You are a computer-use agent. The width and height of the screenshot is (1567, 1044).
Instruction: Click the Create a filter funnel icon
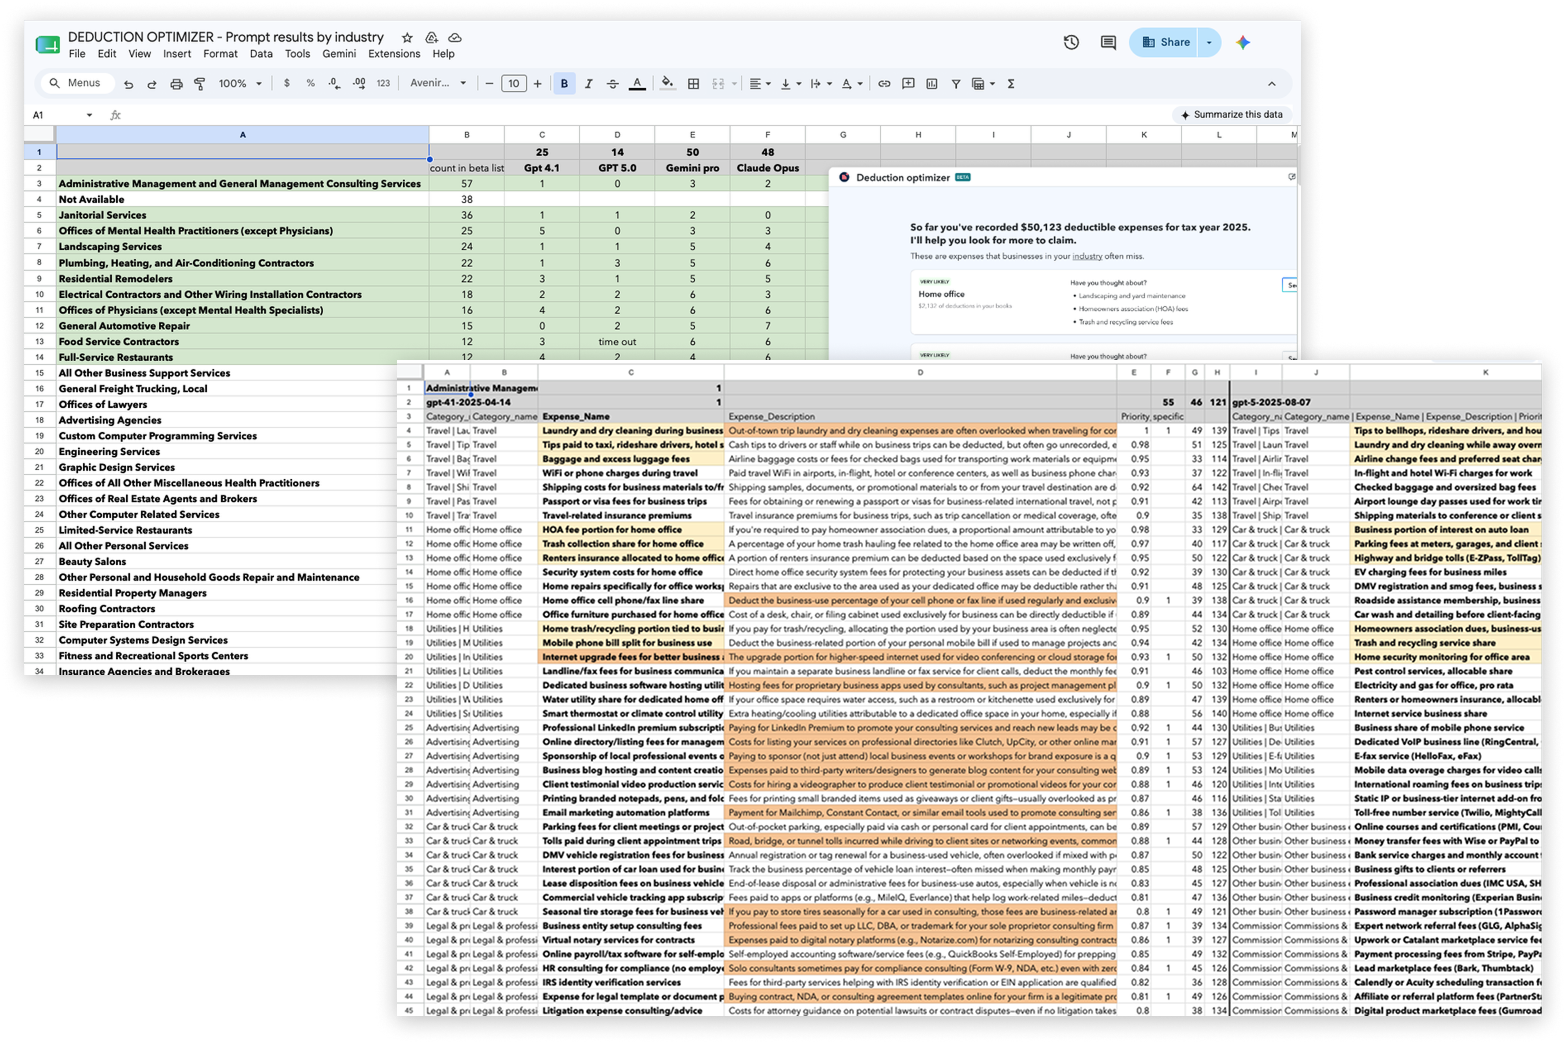[956, 84]
